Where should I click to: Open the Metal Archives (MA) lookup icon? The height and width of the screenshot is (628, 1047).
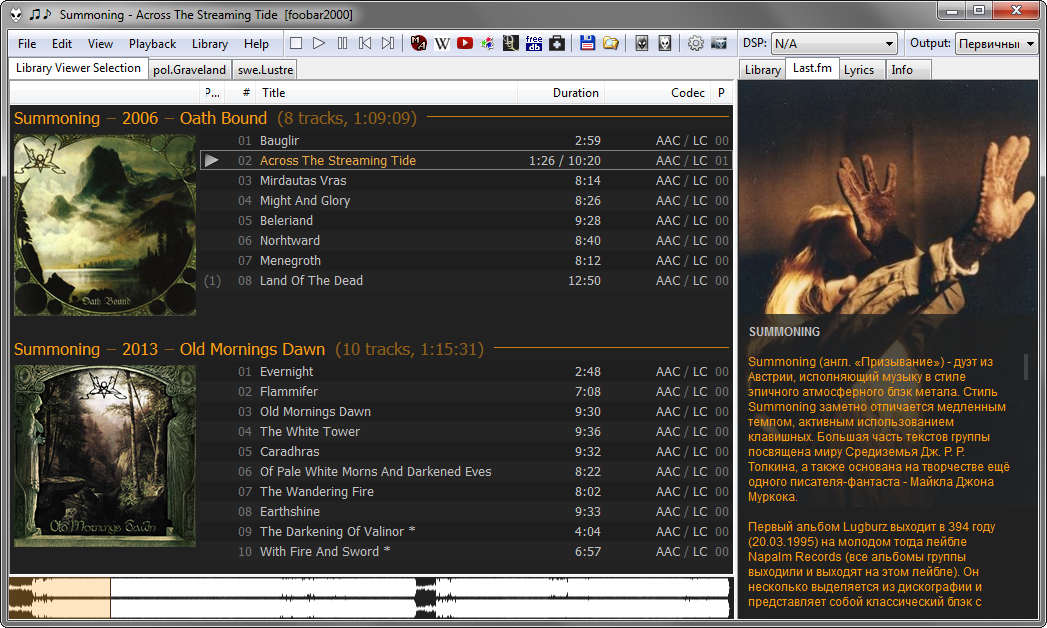click(419, 43)
